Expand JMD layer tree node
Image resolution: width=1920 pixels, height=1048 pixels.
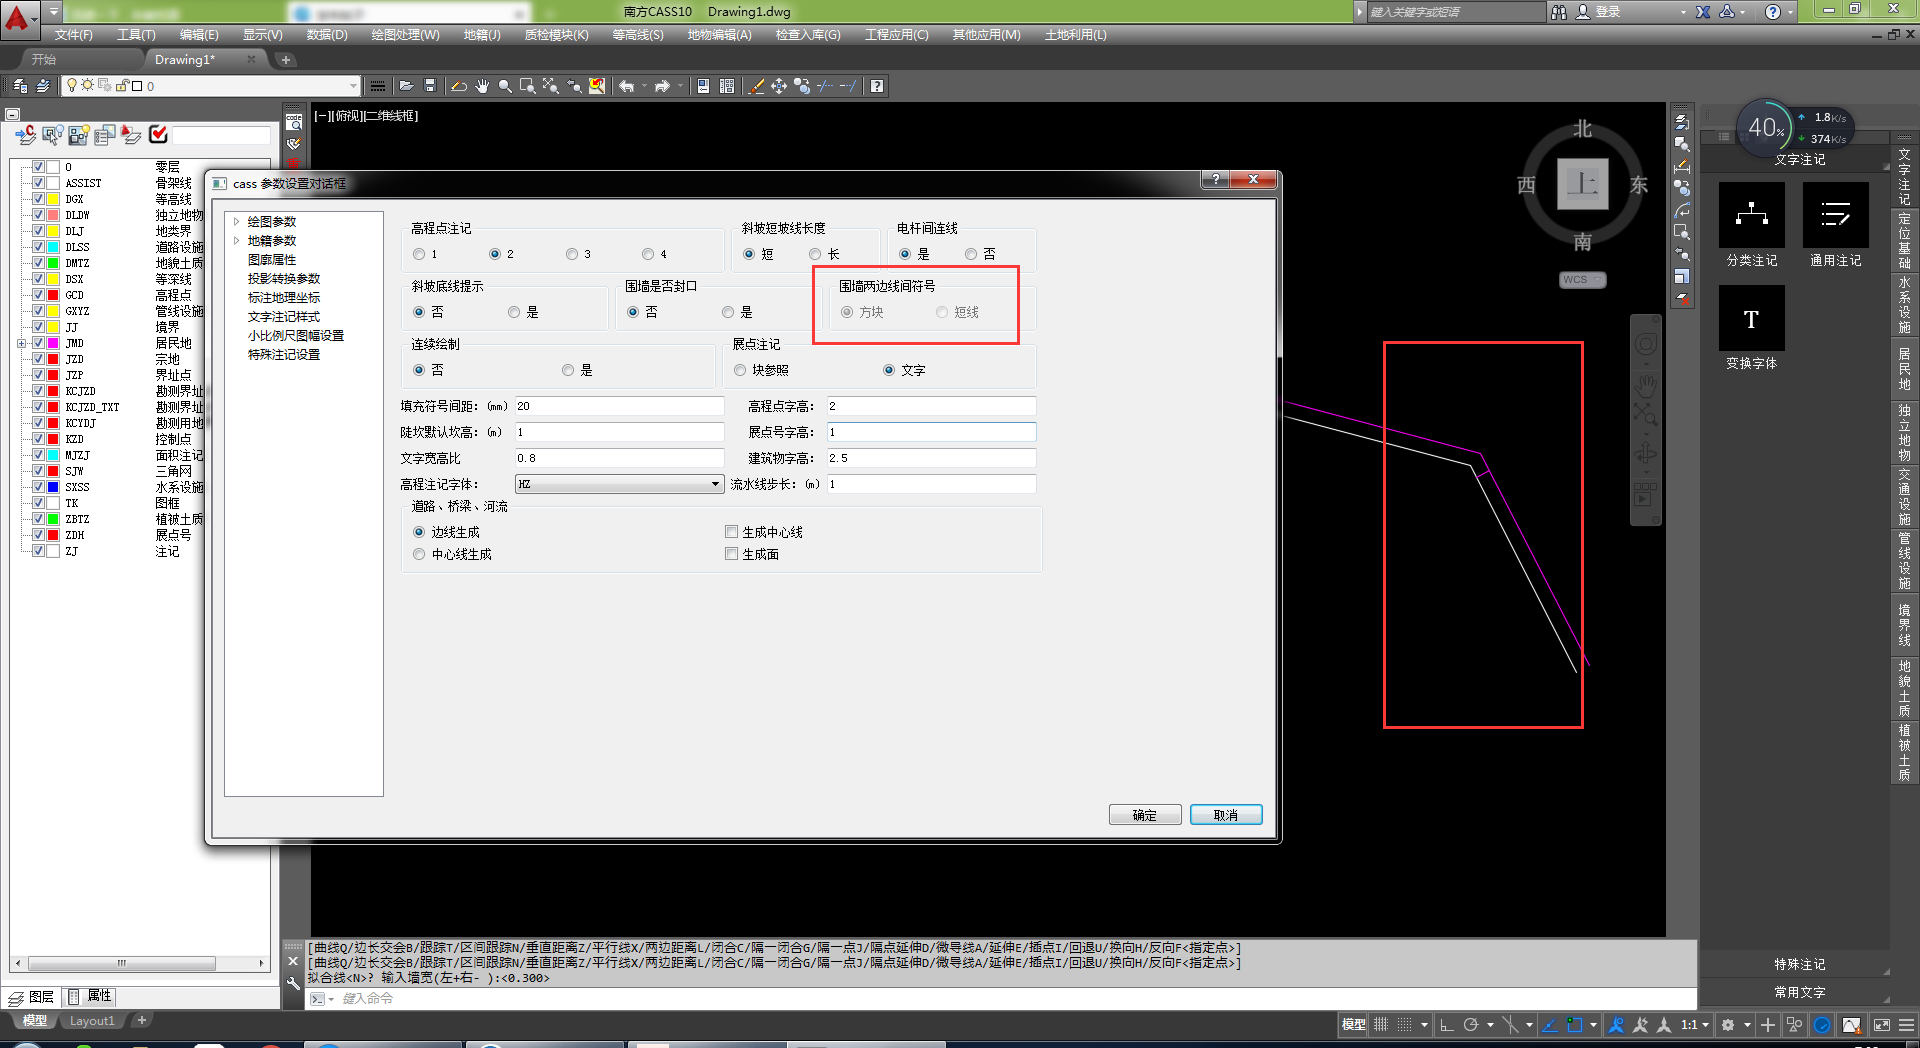coord(22,343)
